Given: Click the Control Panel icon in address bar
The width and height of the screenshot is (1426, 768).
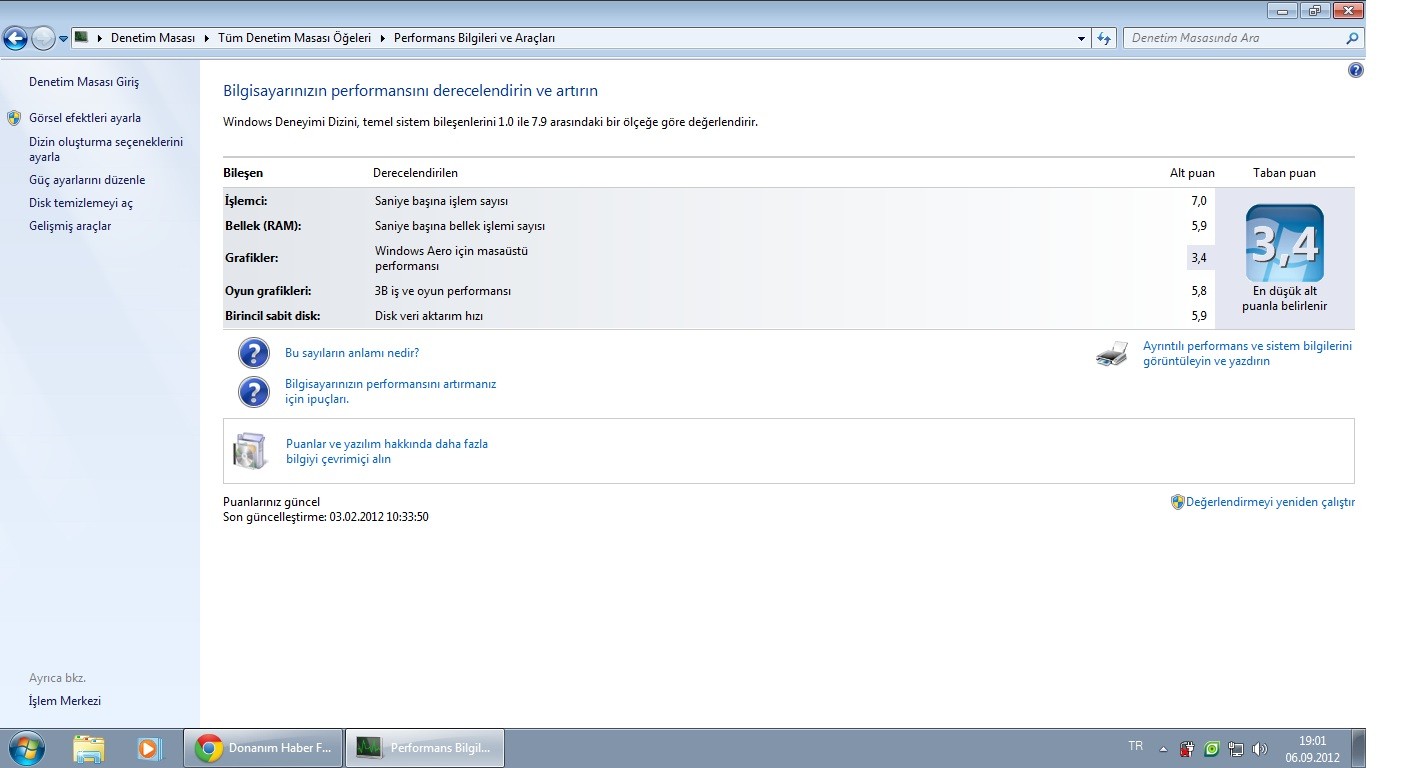Looking at the screenshot, I should [83, 38].
